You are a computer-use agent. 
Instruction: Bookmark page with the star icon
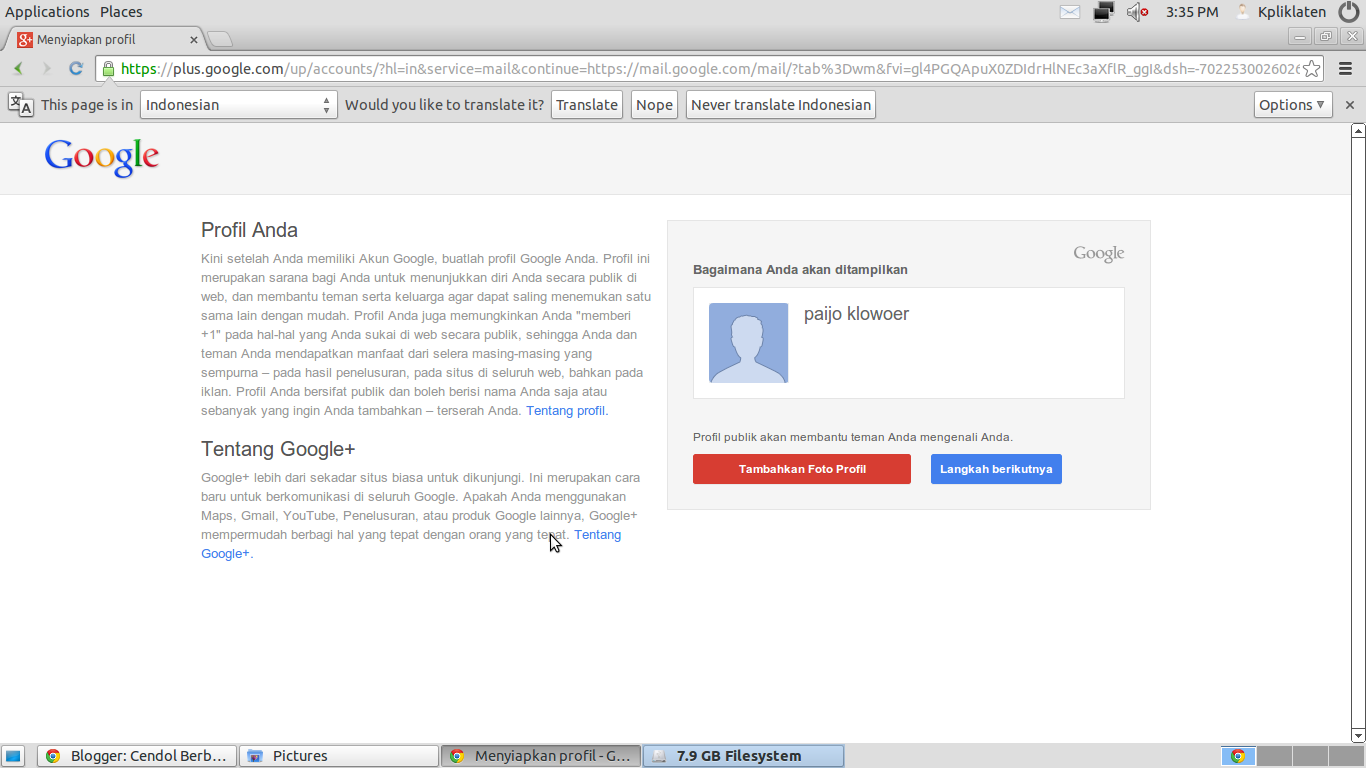point(1312,69)
